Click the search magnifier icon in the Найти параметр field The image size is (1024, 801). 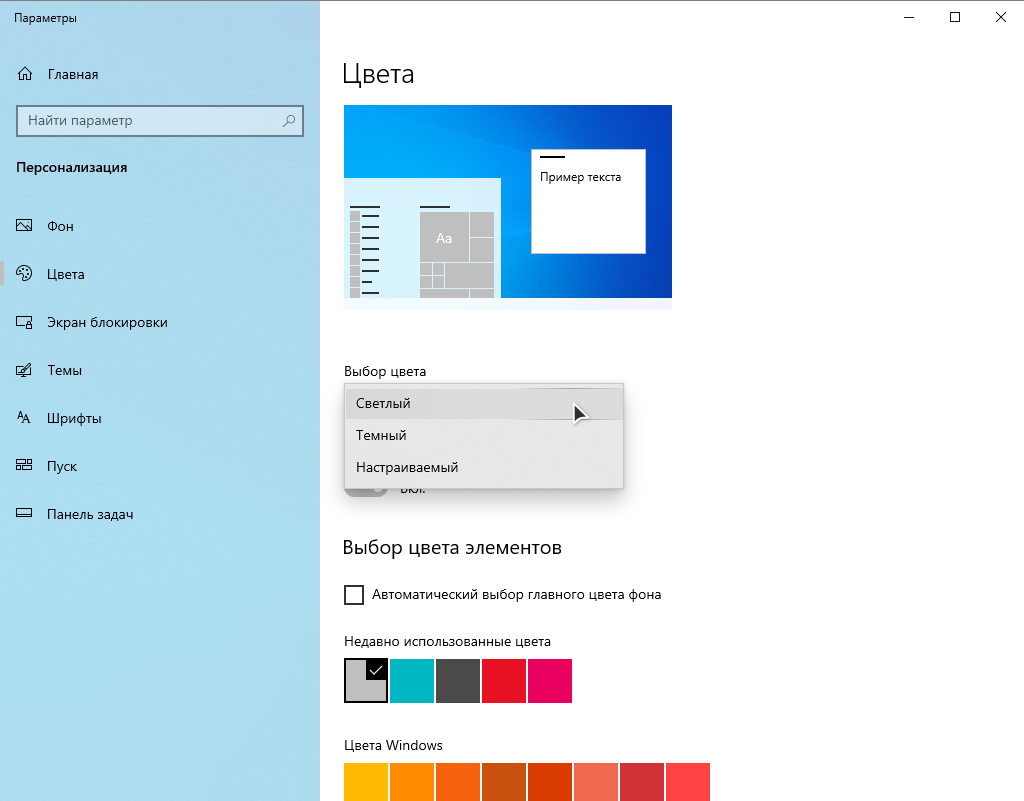point(289,121)
